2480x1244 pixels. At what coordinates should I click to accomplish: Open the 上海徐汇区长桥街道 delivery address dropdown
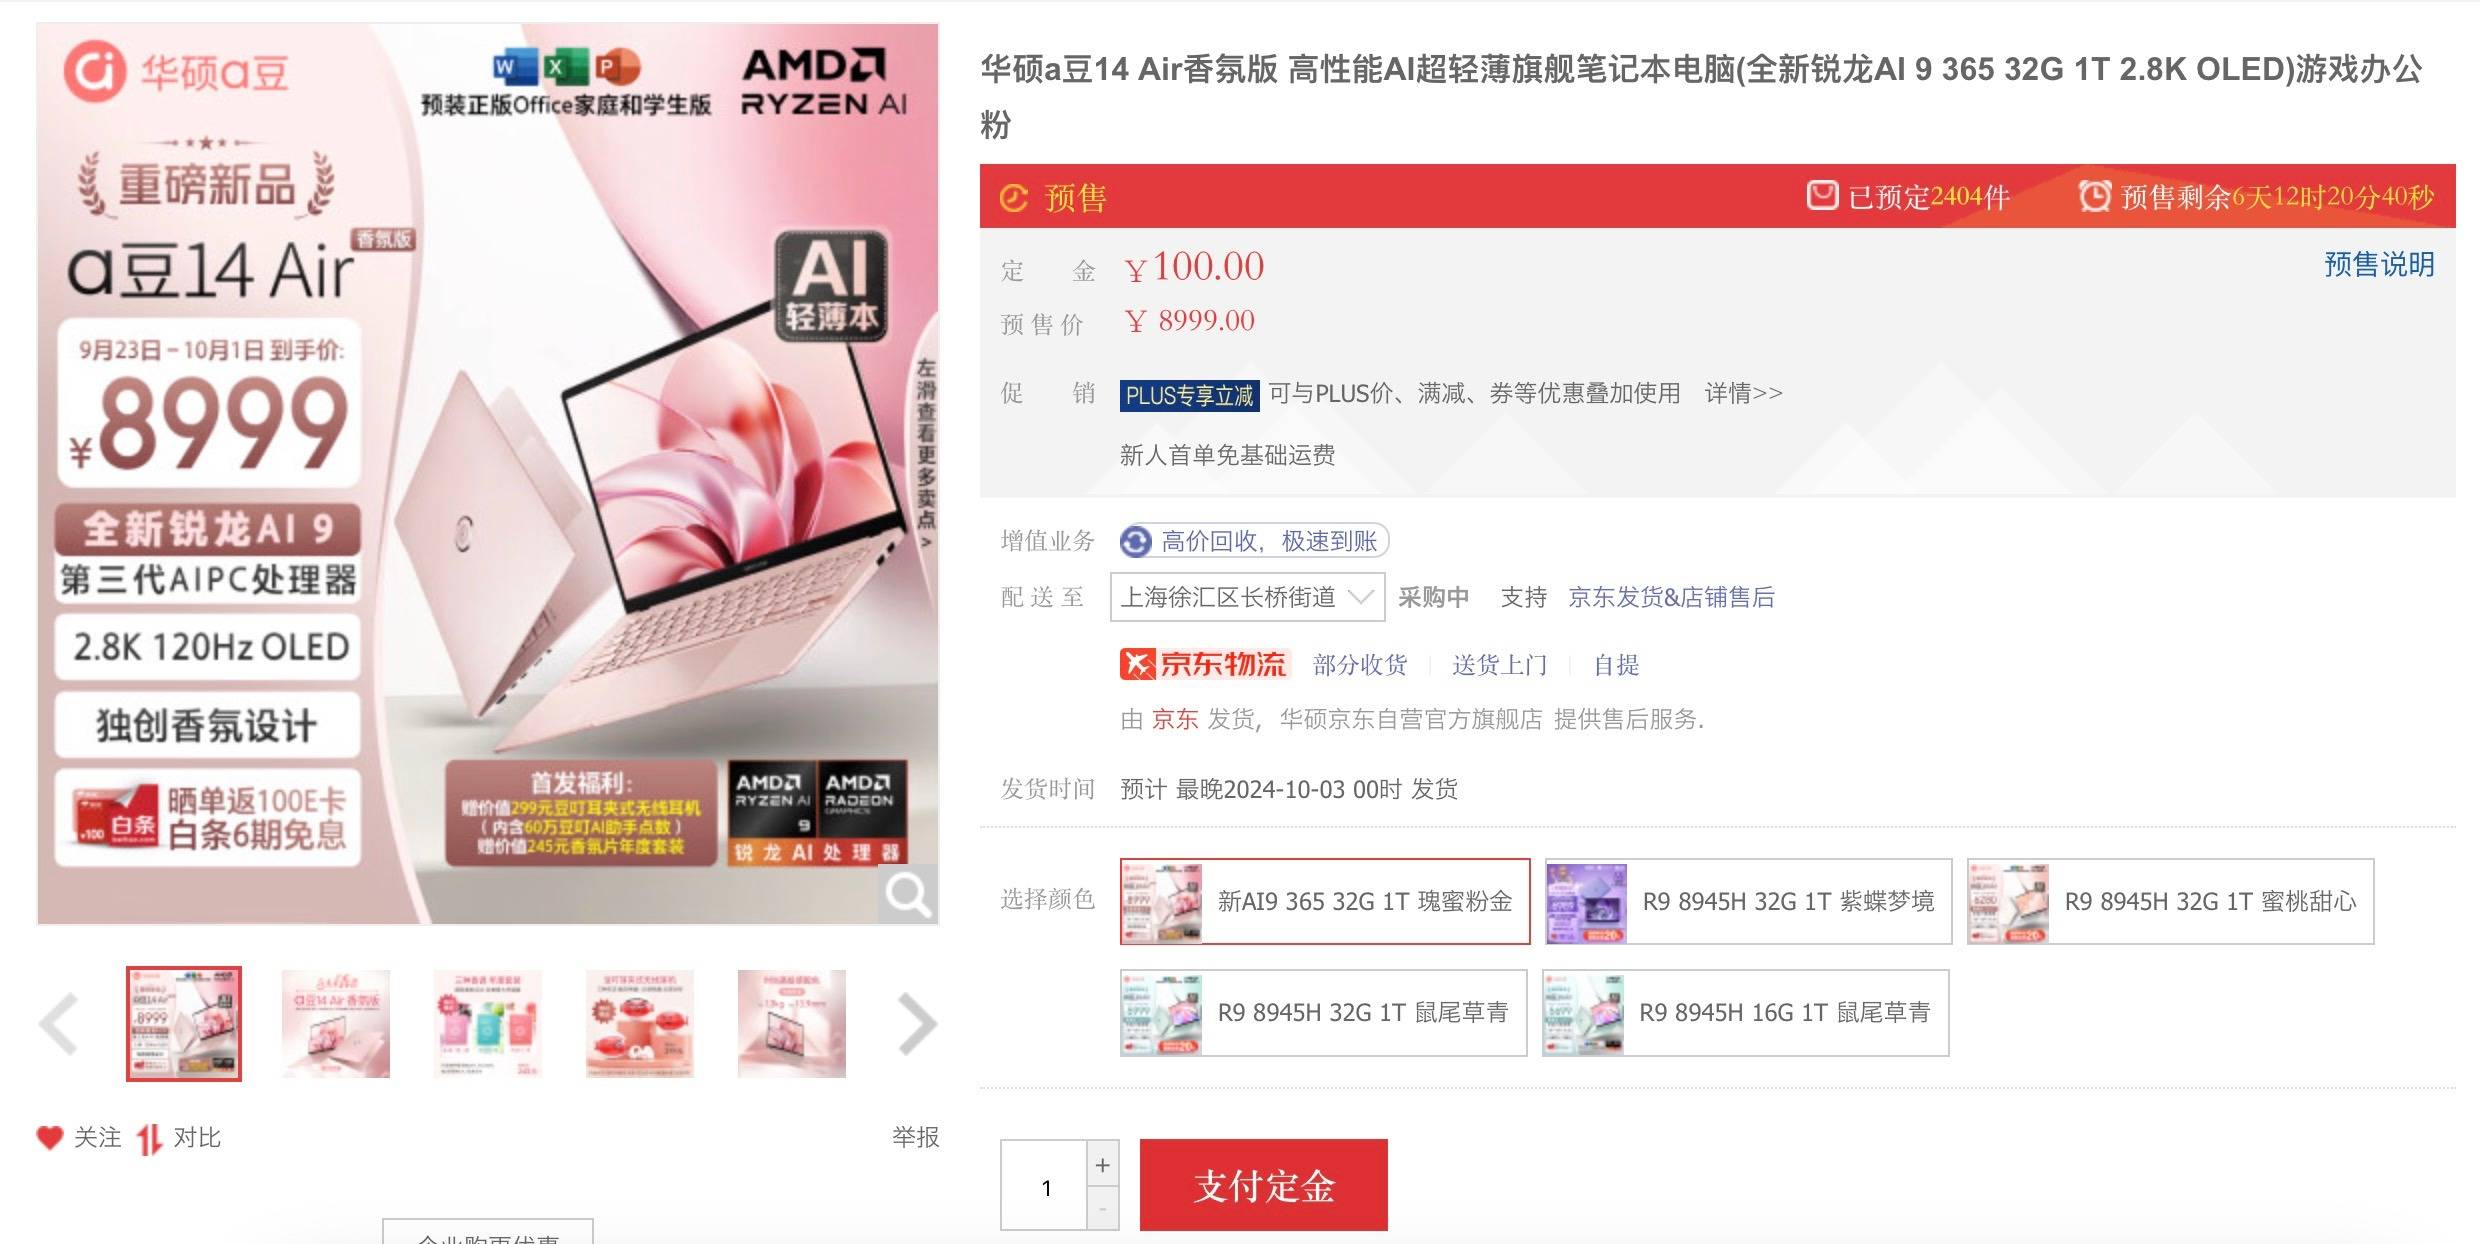[1247, 597]
